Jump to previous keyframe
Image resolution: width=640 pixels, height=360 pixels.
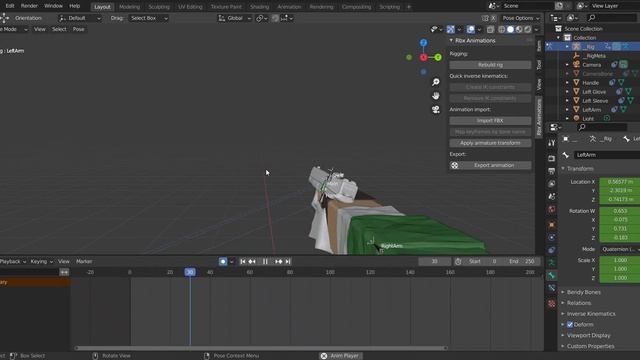[x=252, y=261]
